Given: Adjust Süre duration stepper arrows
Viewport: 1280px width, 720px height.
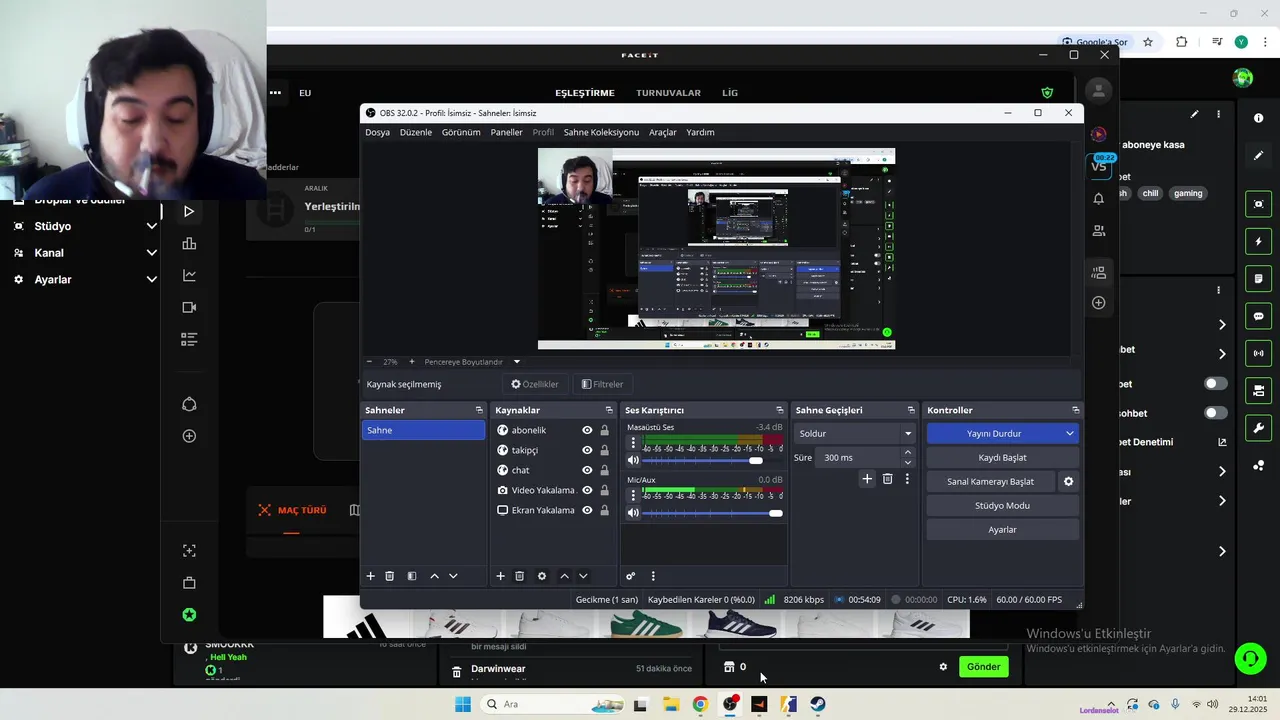Looking at the screenshot, I should click(907, 457).
